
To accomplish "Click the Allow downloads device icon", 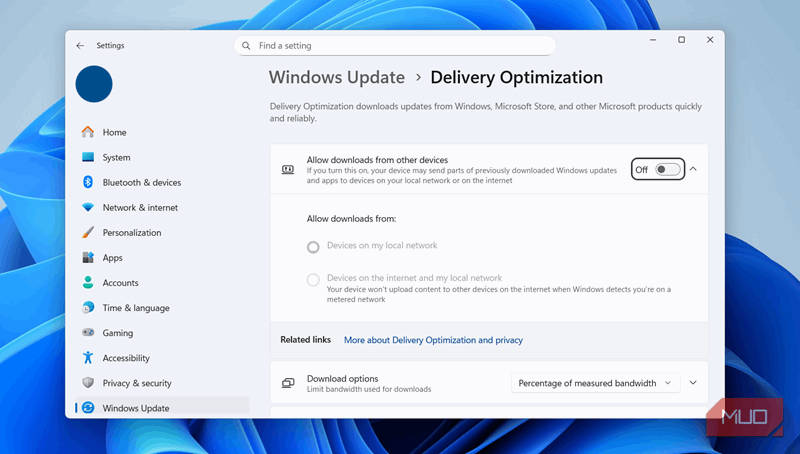I will pos(288,169).
